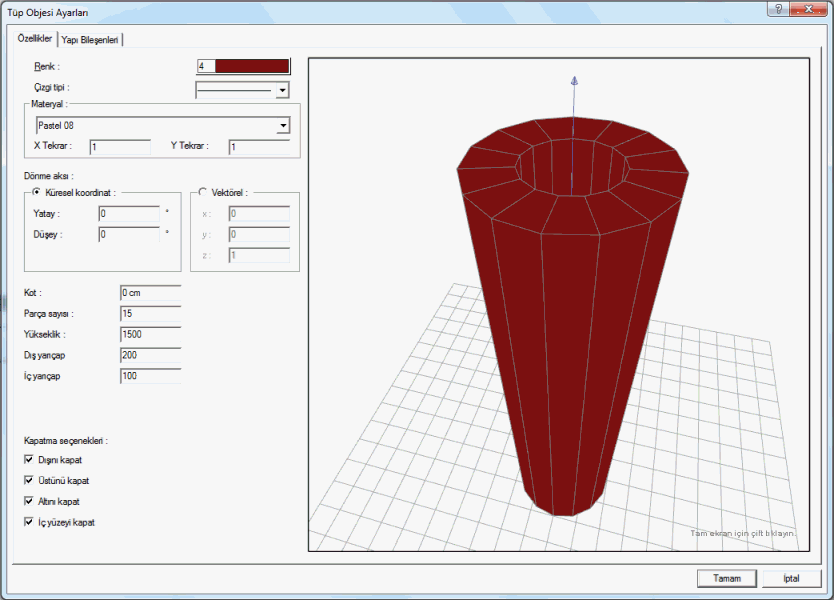Toggle the İç yüzeyi kapat checkbox
This screenshot has height=600, width=834.
coord(29,521)
